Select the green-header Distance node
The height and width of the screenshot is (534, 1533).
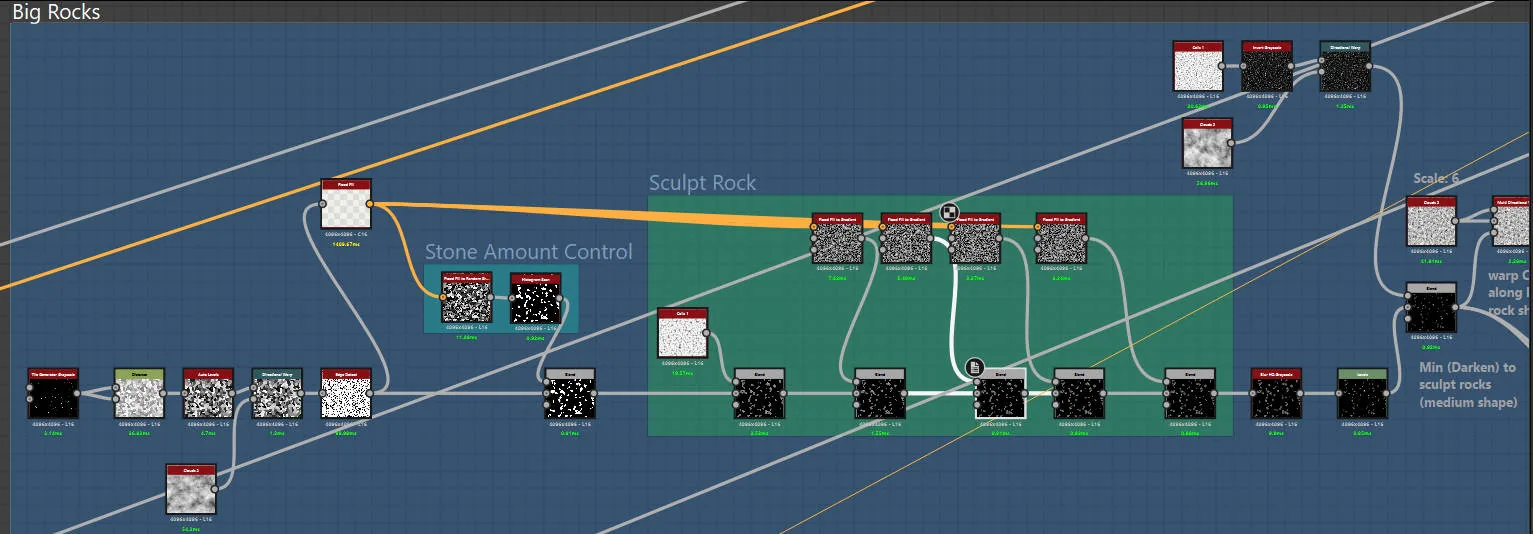point(139,393)
